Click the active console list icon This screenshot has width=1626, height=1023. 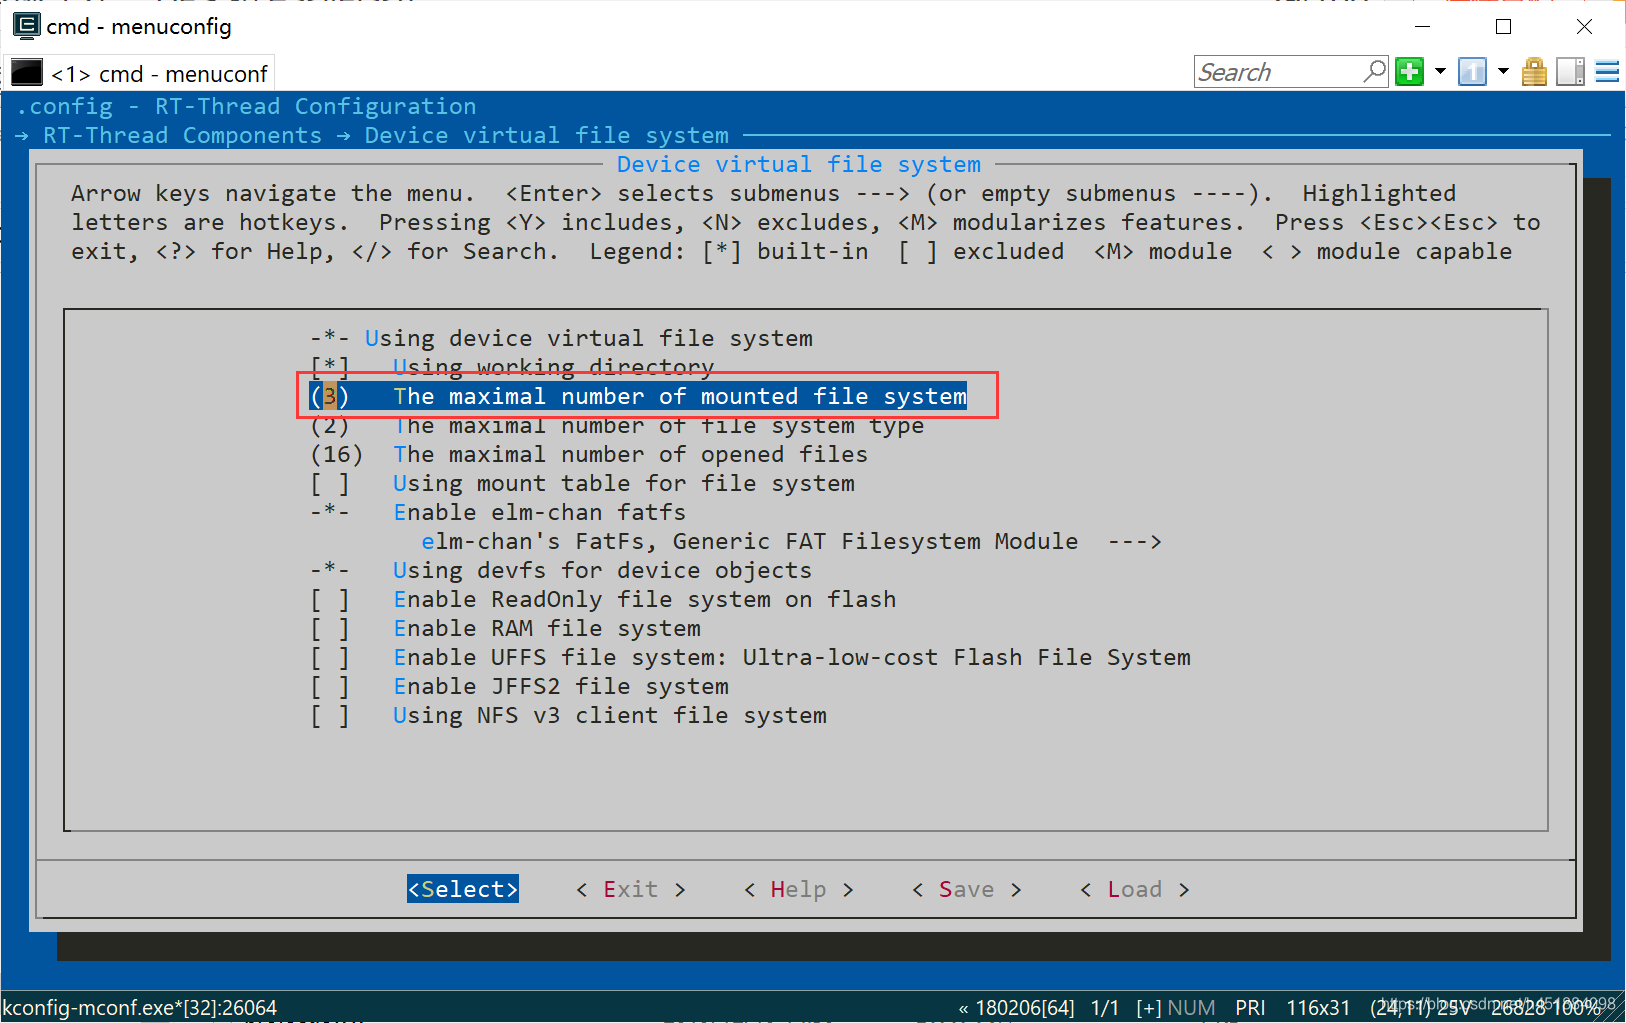click(1472, 72)
